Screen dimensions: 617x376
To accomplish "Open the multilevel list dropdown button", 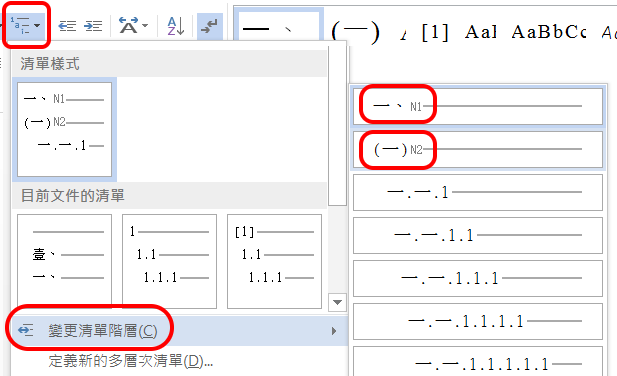I will 26,25.
